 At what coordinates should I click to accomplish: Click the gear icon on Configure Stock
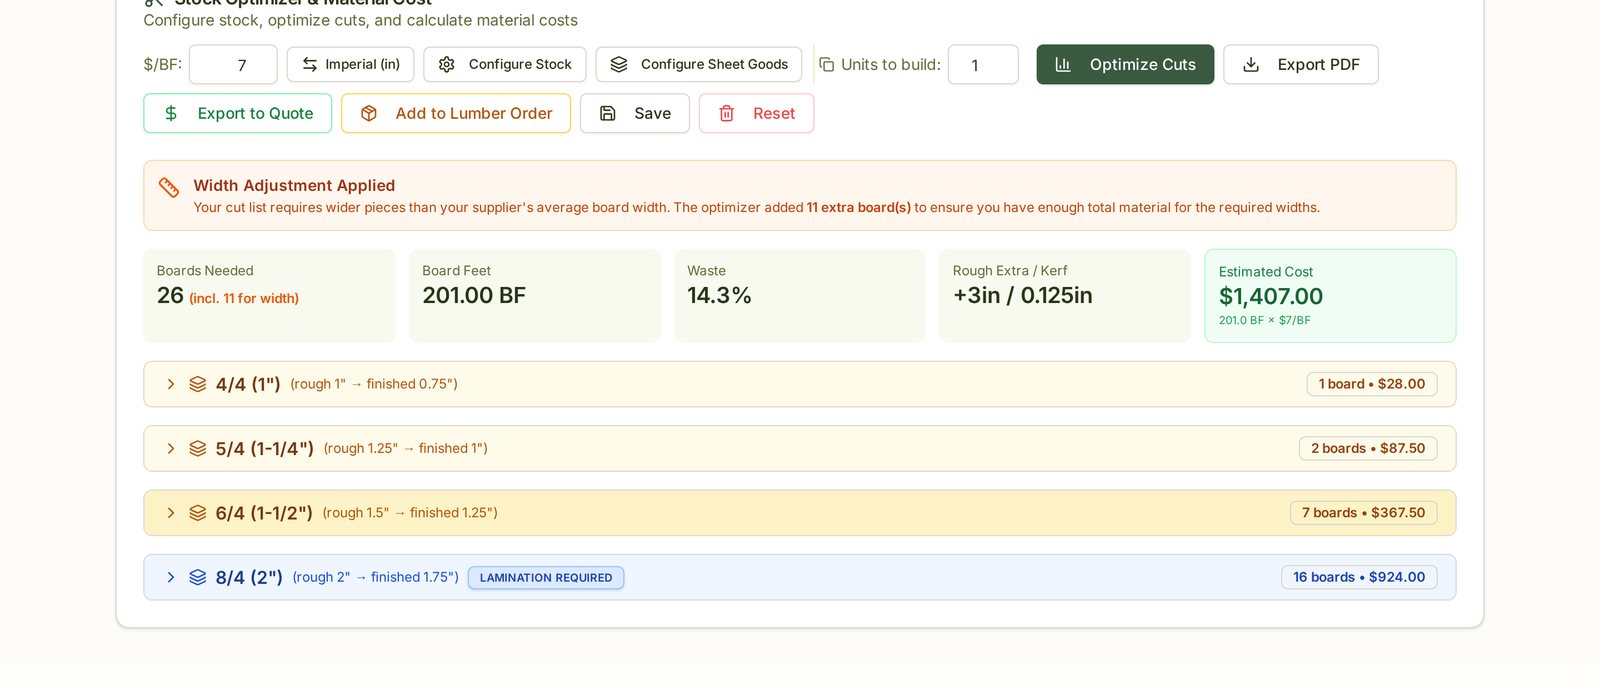447,64
